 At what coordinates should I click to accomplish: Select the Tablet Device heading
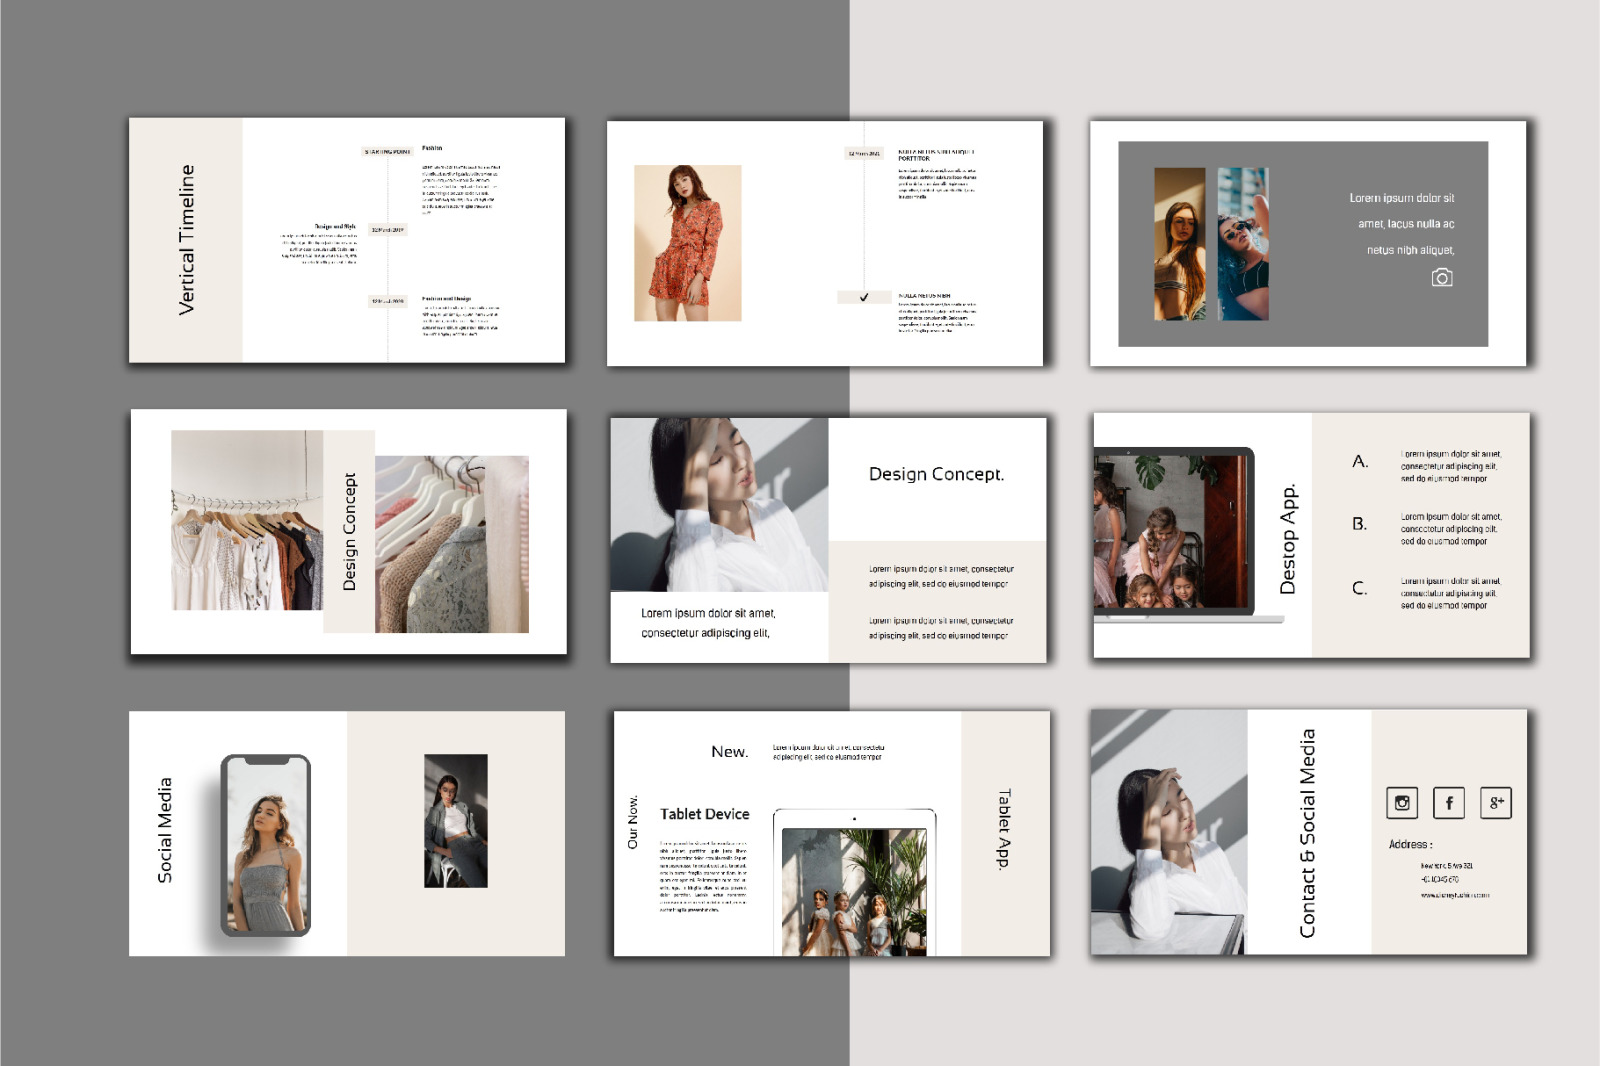[704, 814]
